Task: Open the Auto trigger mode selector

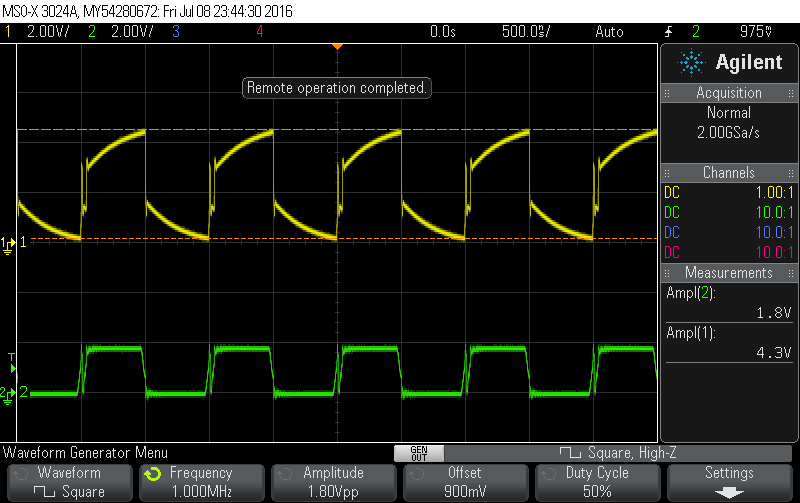Action: click(x=608, y=32)
